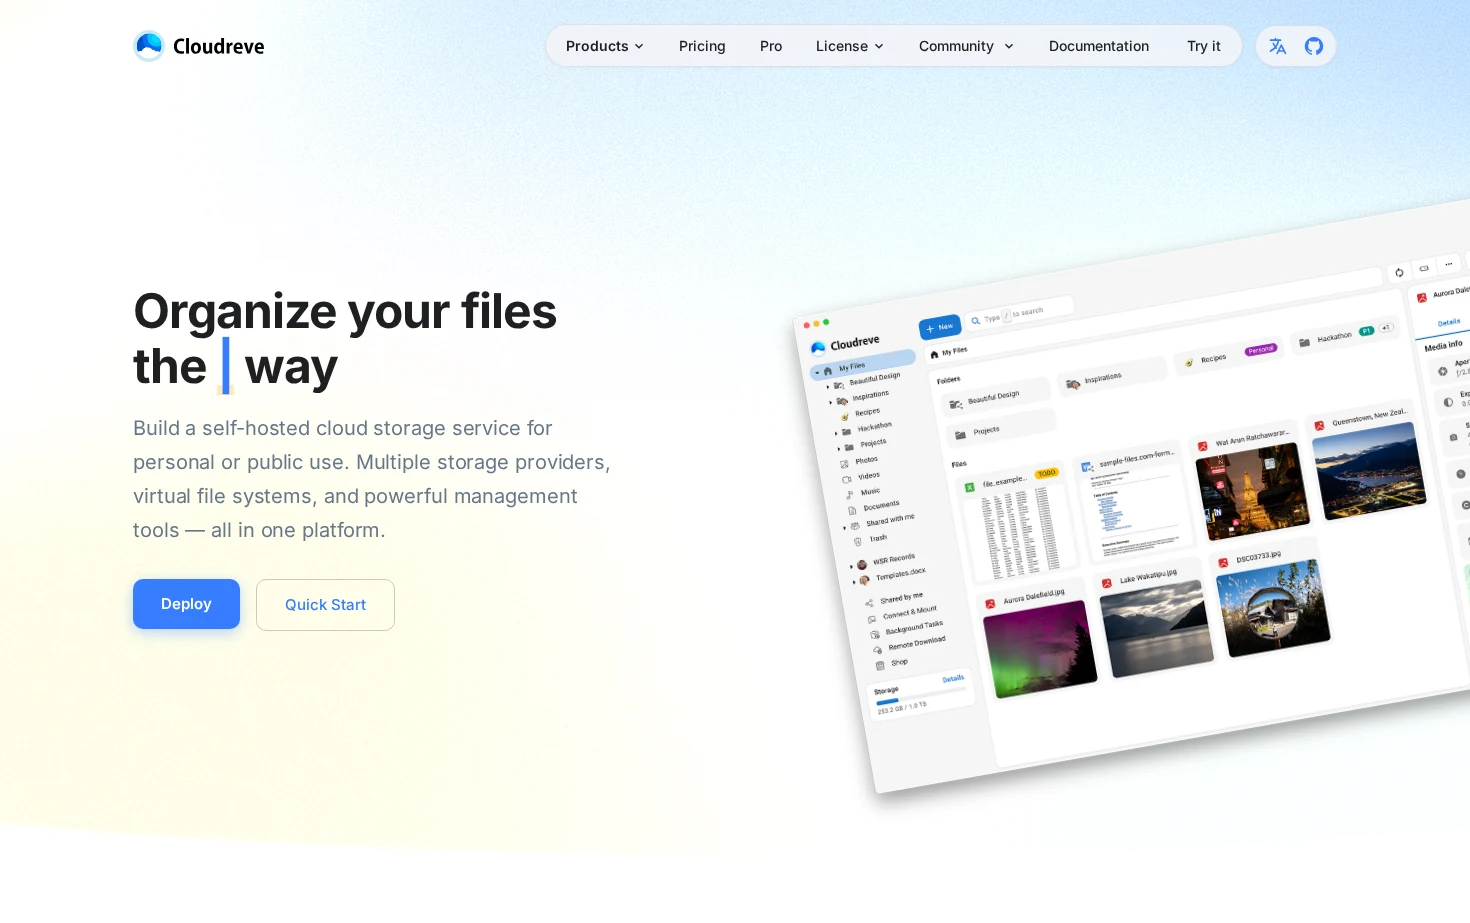Image resolution: width=1470 pixels, height=923 pixels.
Task: Select Music in preview sidebar
Action: (870, 492)
